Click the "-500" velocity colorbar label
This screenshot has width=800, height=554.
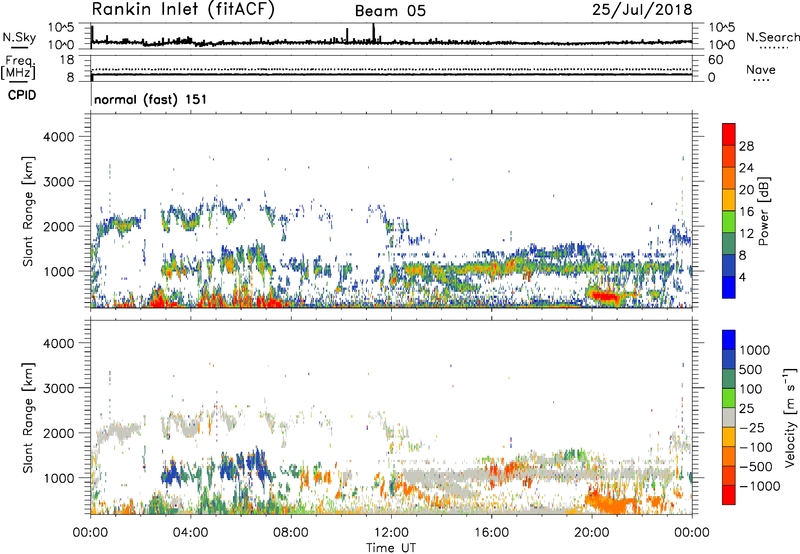[x=756, y=467]
